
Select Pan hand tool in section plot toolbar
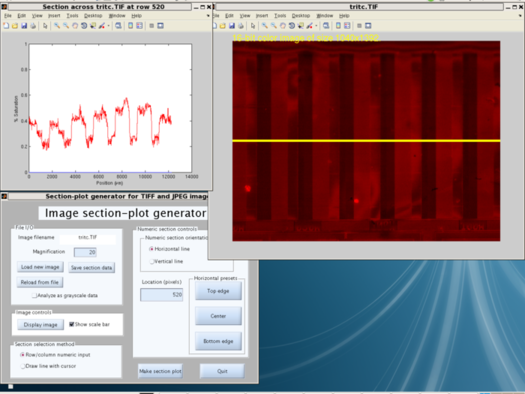pos(75,26)
